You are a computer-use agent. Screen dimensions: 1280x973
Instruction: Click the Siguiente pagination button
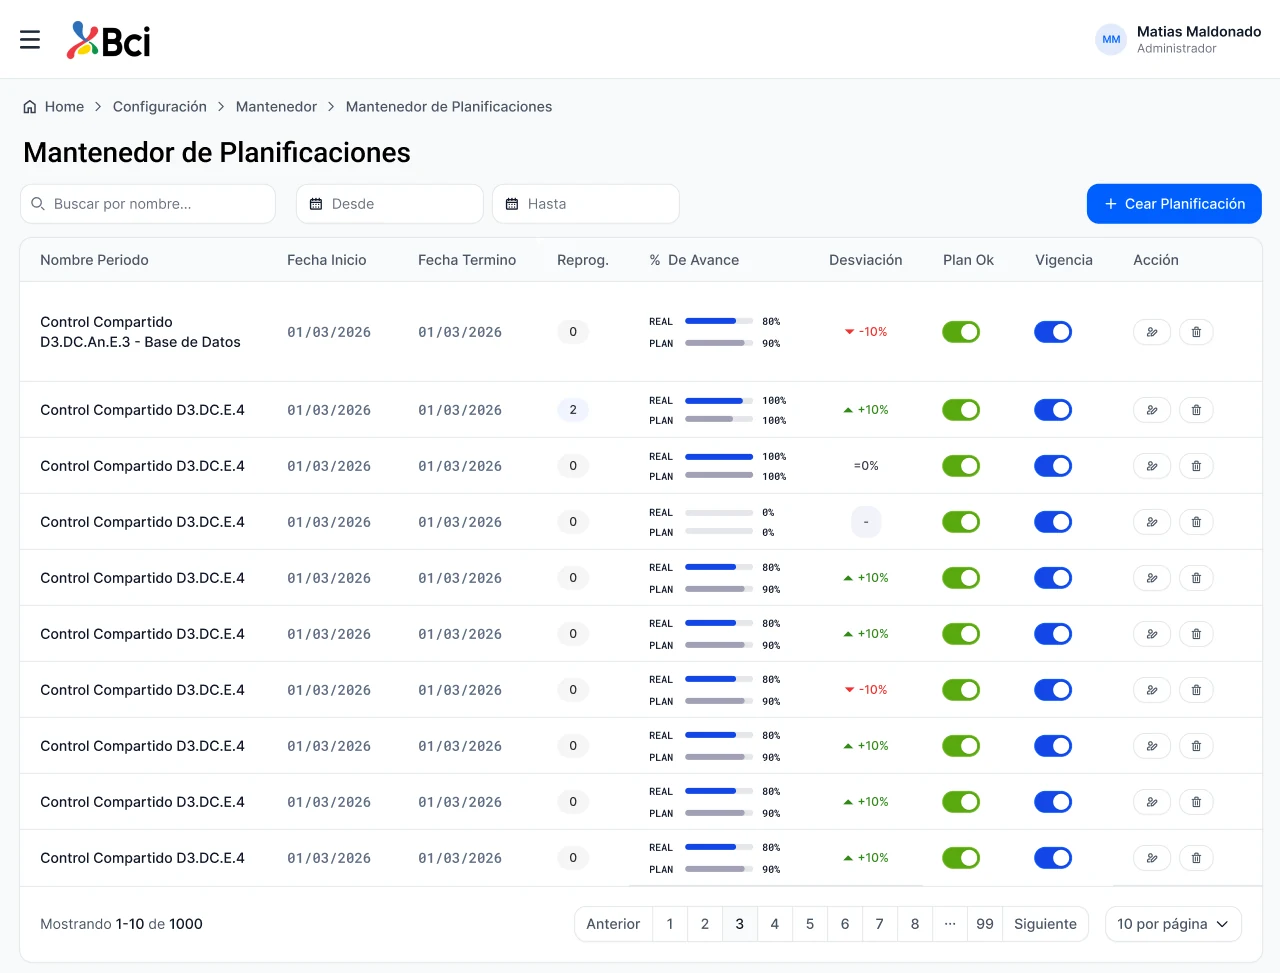1045,924
